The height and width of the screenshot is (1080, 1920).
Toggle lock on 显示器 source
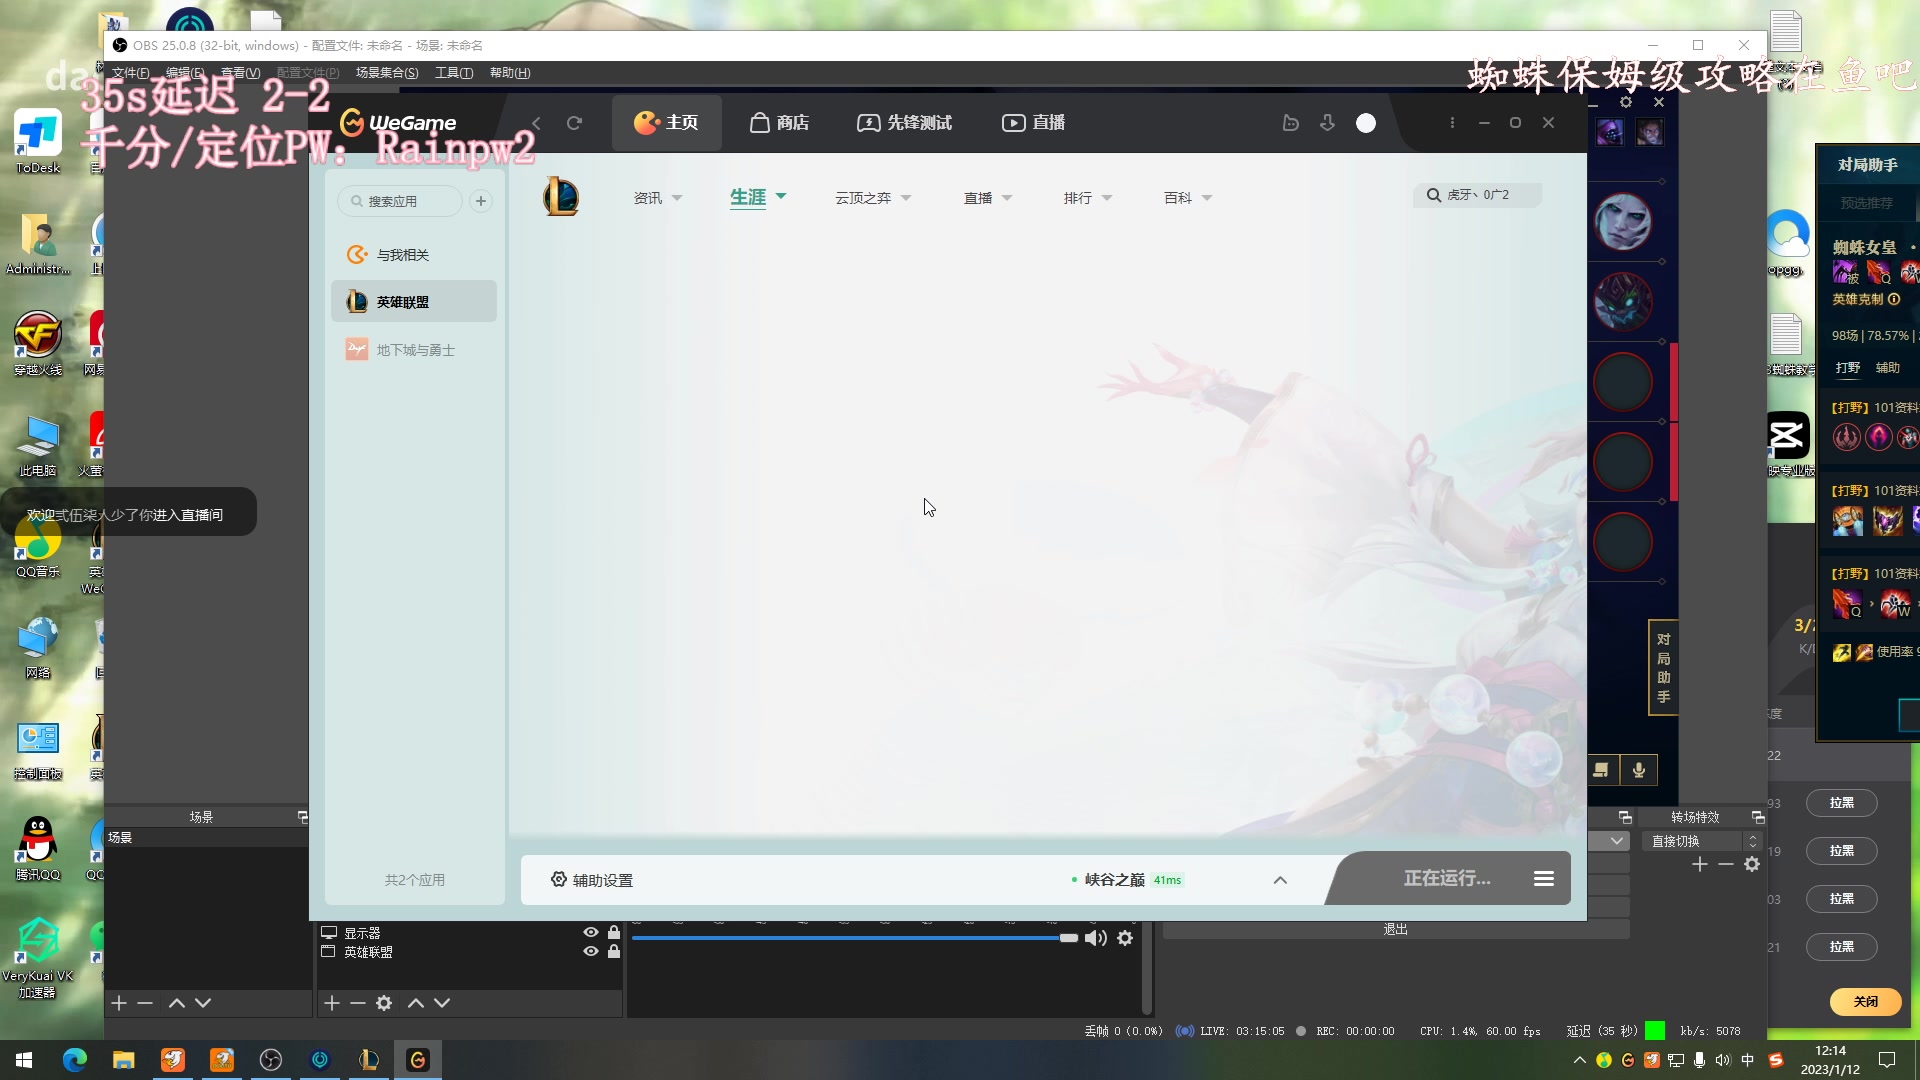pyautogui.click(x=614, y=932)
